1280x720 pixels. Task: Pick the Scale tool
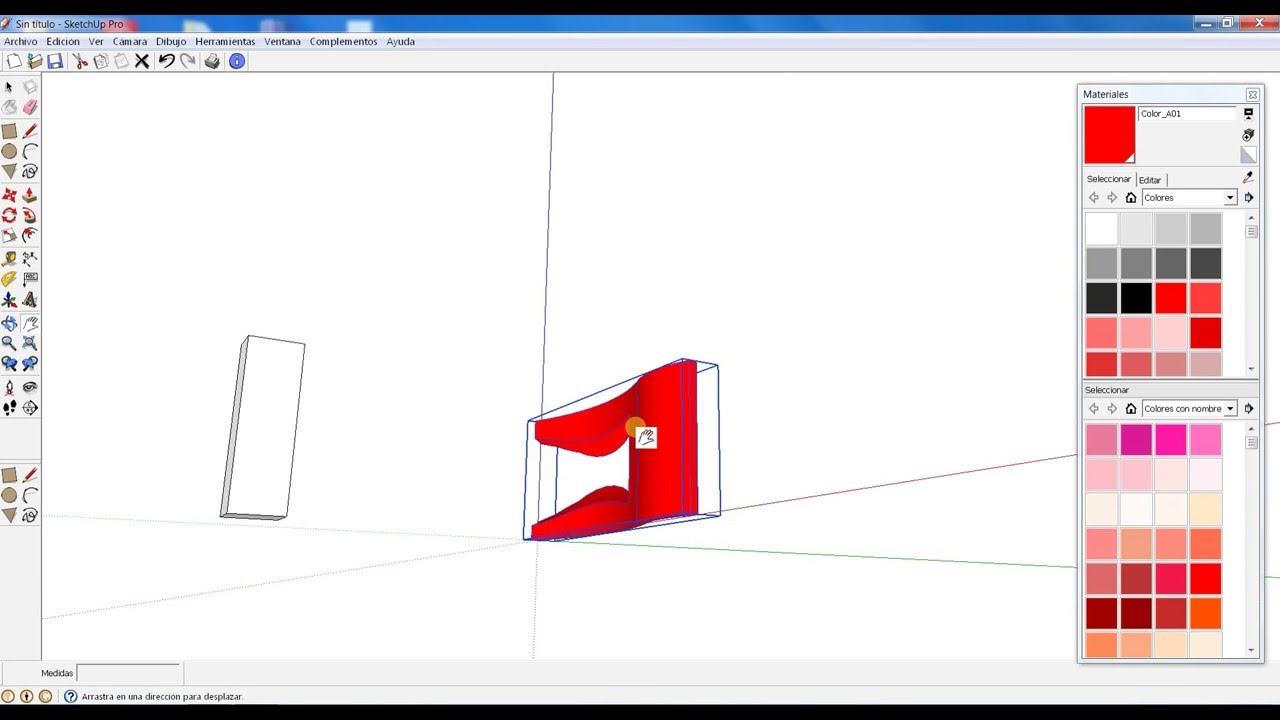click(x=9, y=235)
